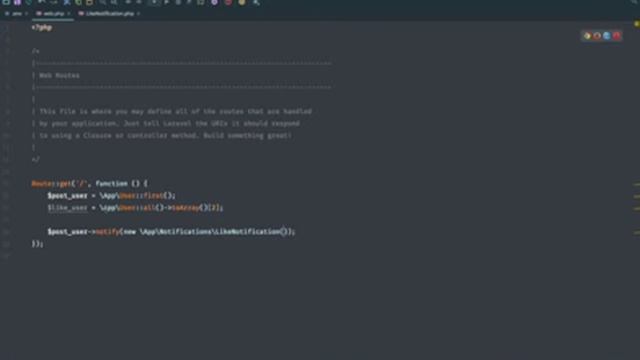640x360 pixels.
Task: Click LikeNotification class name in code
Action: (247, 232)
